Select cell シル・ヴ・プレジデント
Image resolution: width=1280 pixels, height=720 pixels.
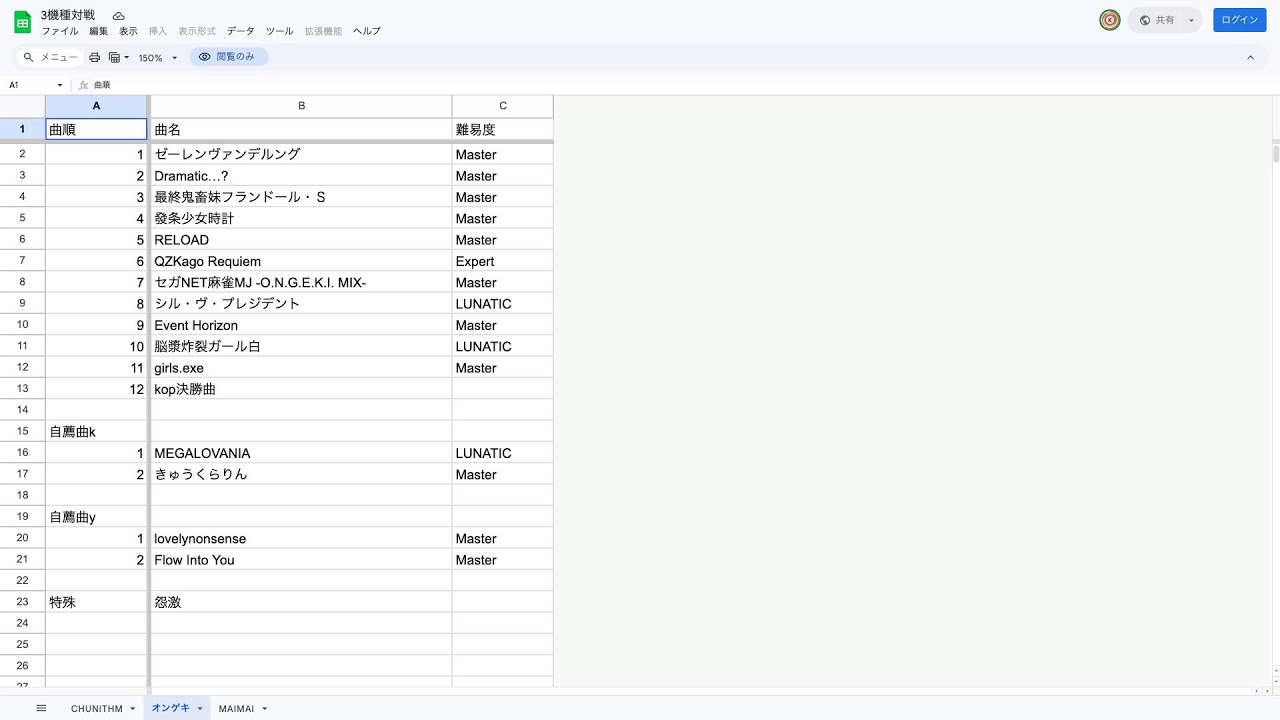pos(301,304)
